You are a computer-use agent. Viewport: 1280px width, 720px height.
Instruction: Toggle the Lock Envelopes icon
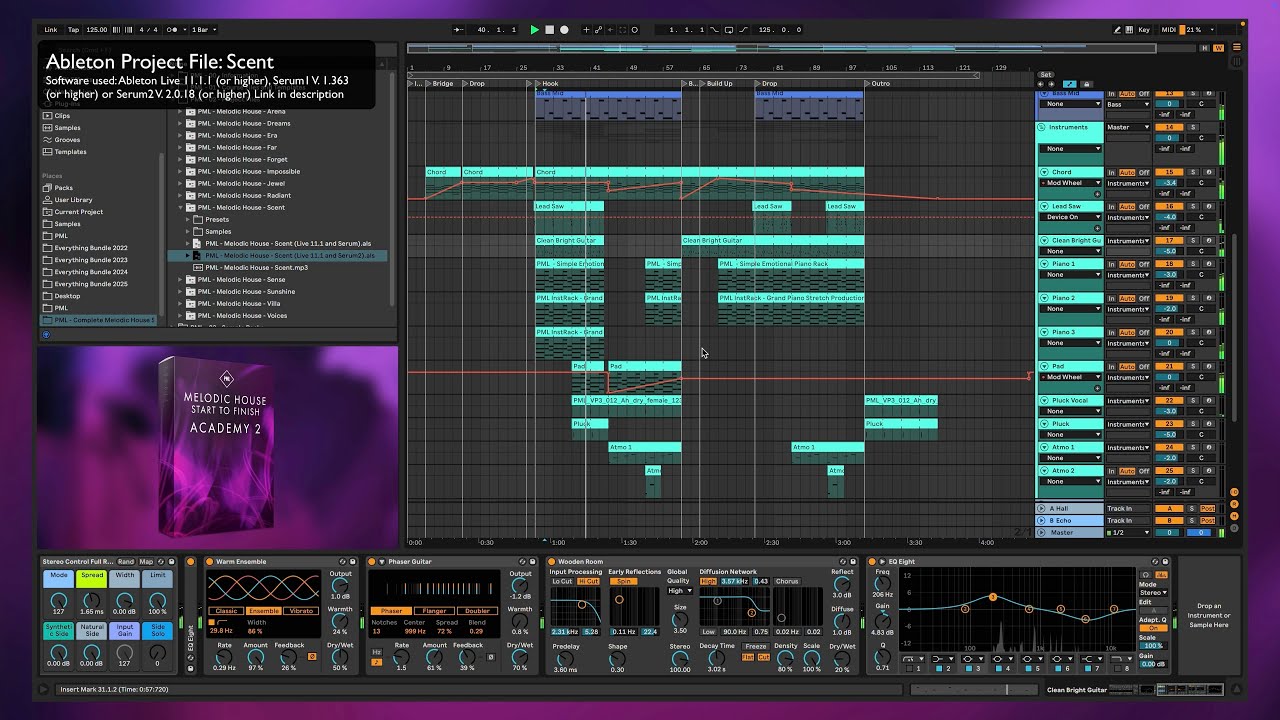pyautogui.click(x=1087, y=84)
